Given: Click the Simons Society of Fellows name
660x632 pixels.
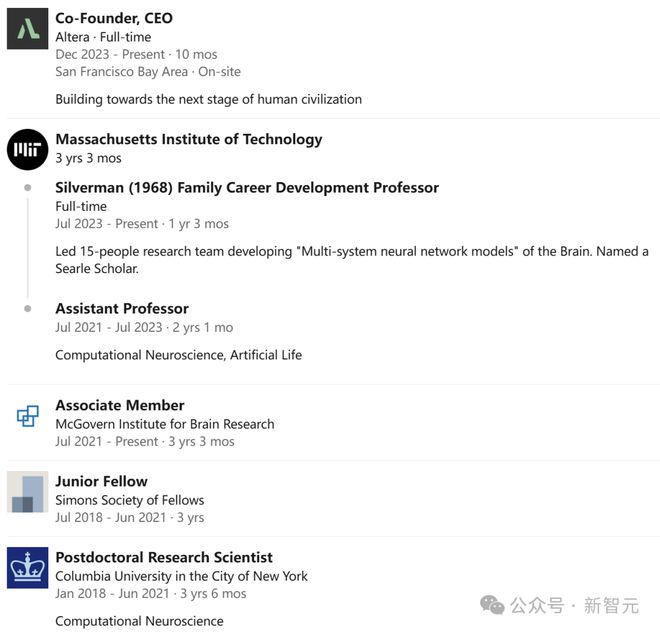Looking at the screenshot, I should (x=130, y=500).
